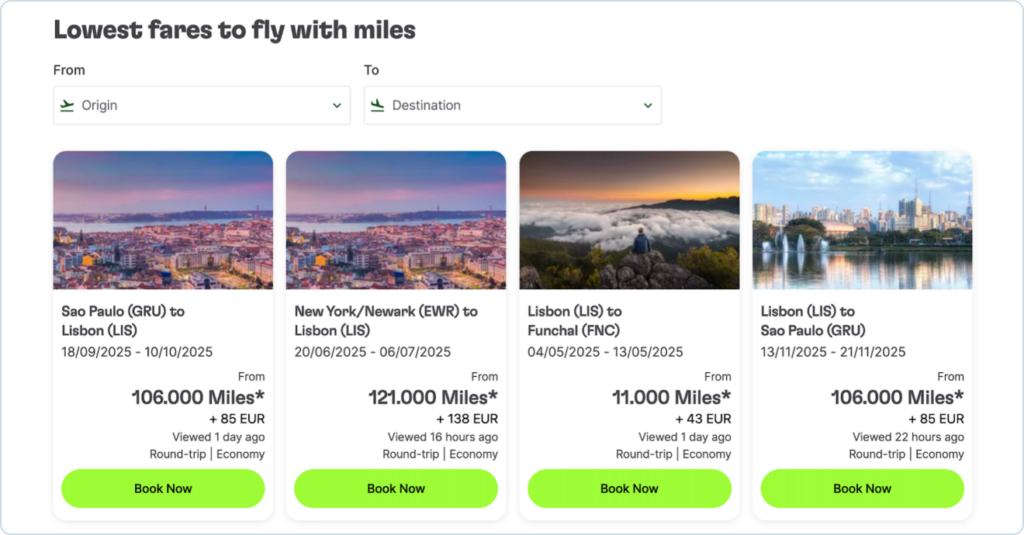Screen dimensions: 1024x535
Task: Open the Sao Paulo to Lisbon card photo
Action: tap(163, 220)
